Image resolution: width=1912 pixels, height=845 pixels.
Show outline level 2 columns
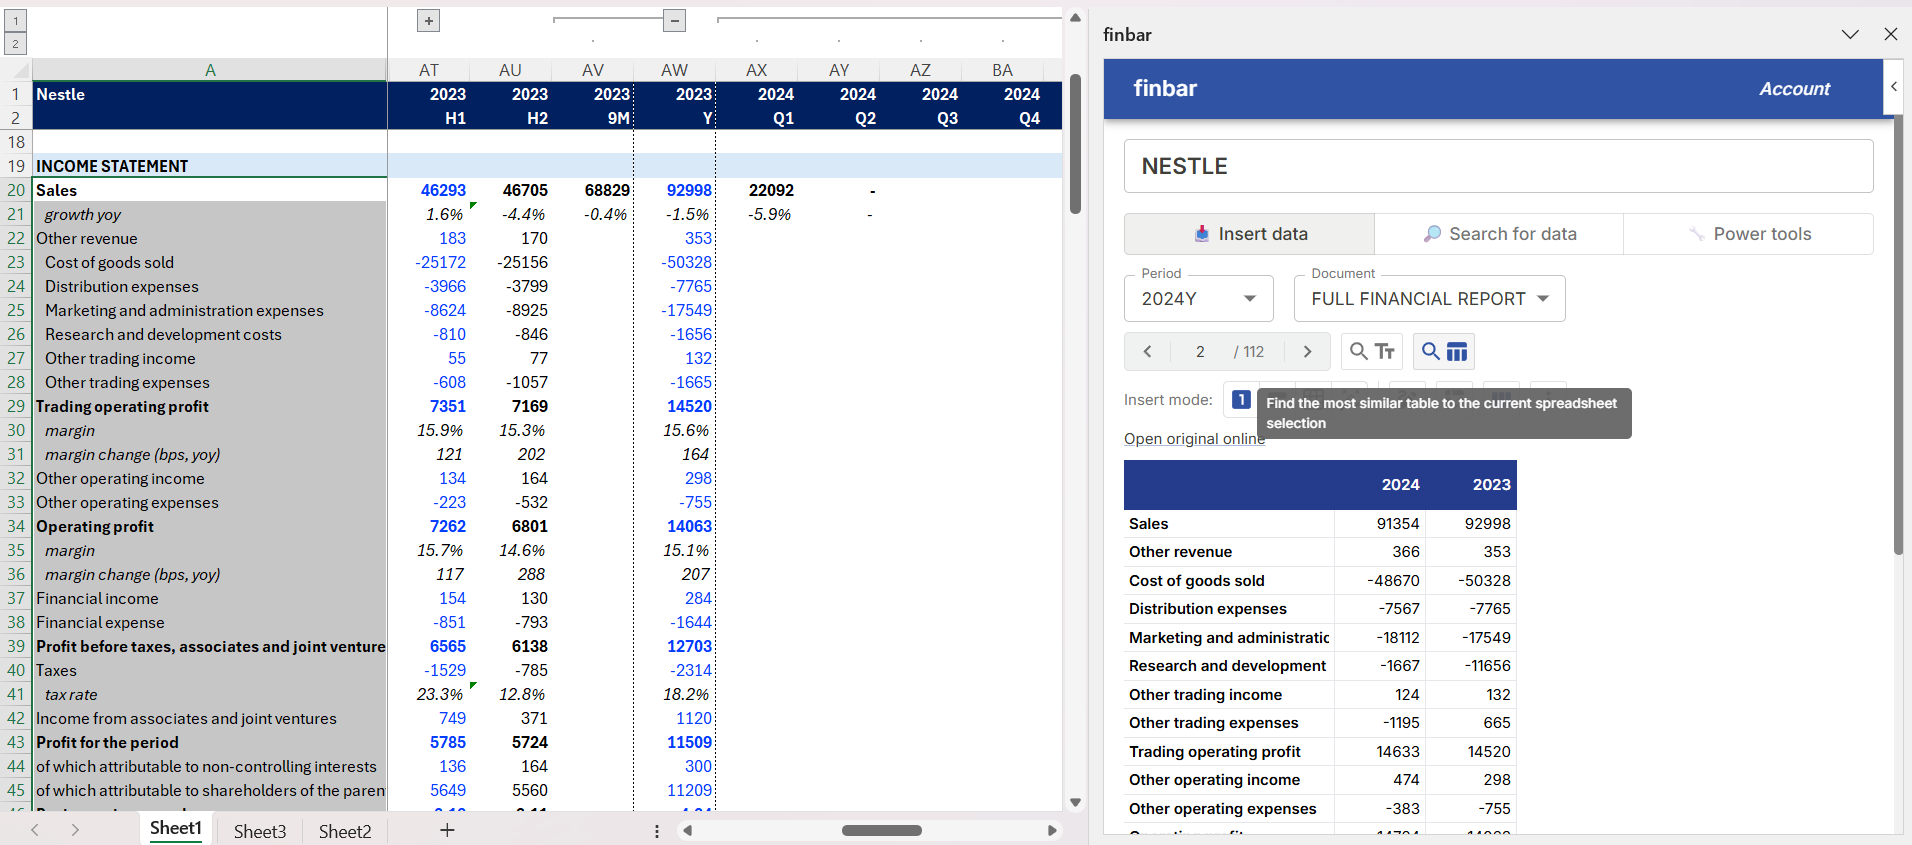(x=15, y=44)
